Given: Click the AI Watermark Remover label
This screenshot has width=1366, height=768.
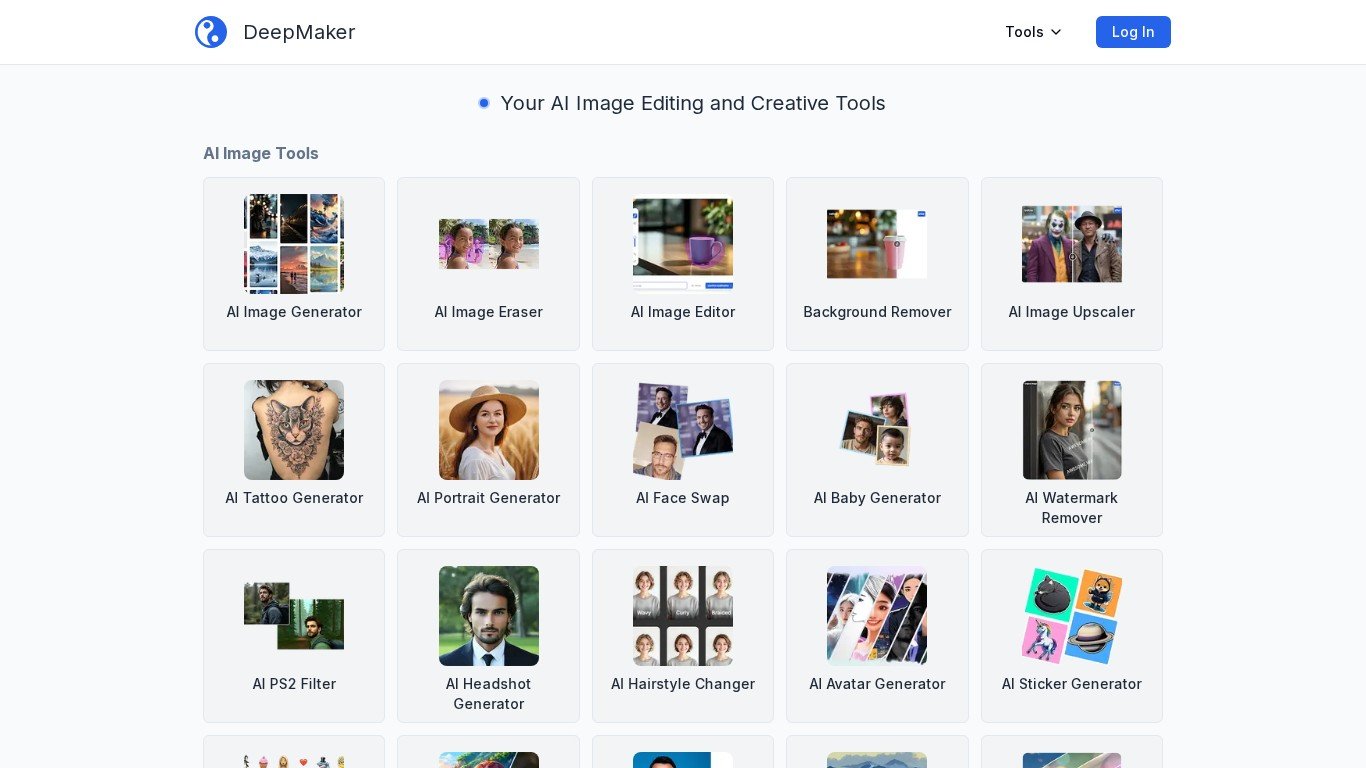Looking at the screenshot, I should click(x=1071, y=508).
